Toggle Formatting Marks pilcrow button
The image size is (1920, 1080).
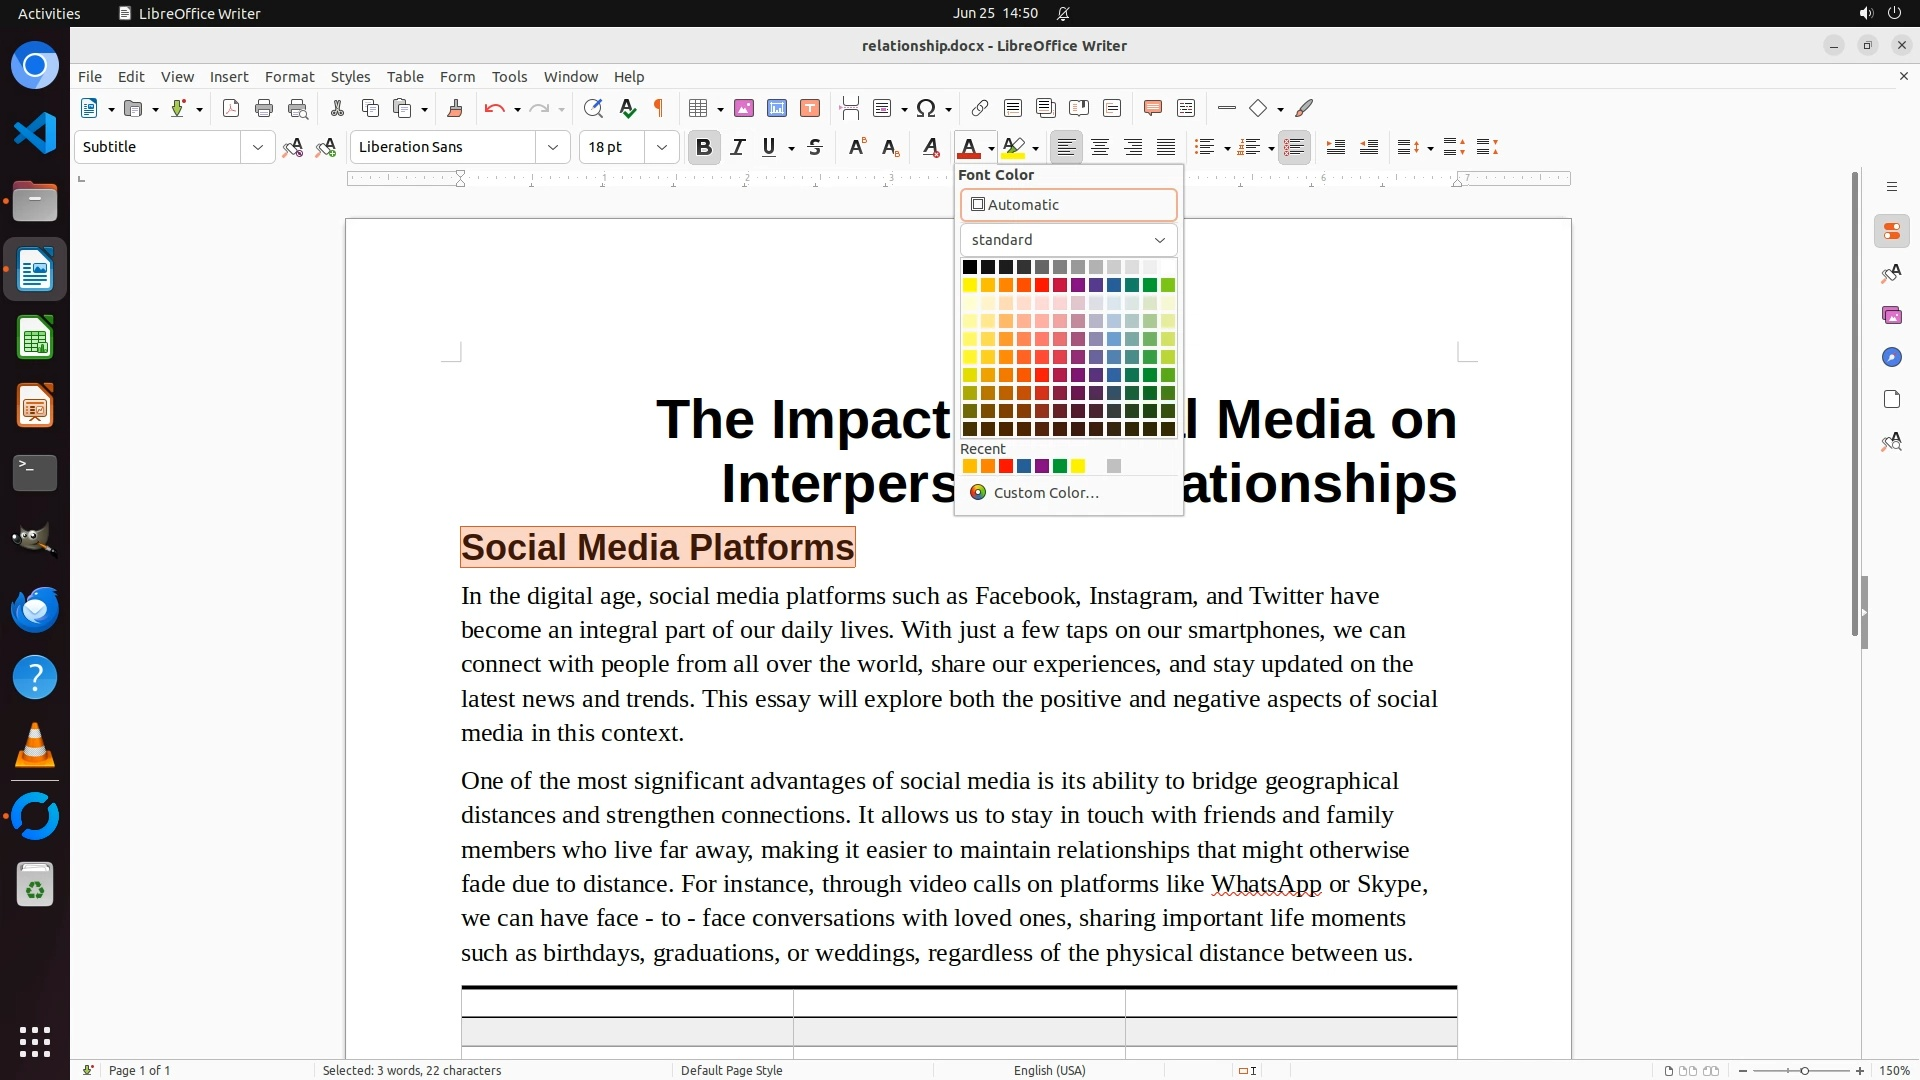pos(659,108)
